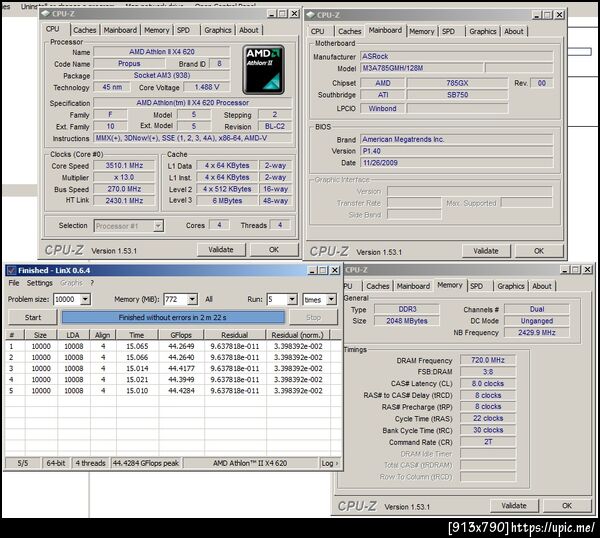Click mainboard Model M3A785GMH/128M
600x538 pixels.
(x=422, y=68)
